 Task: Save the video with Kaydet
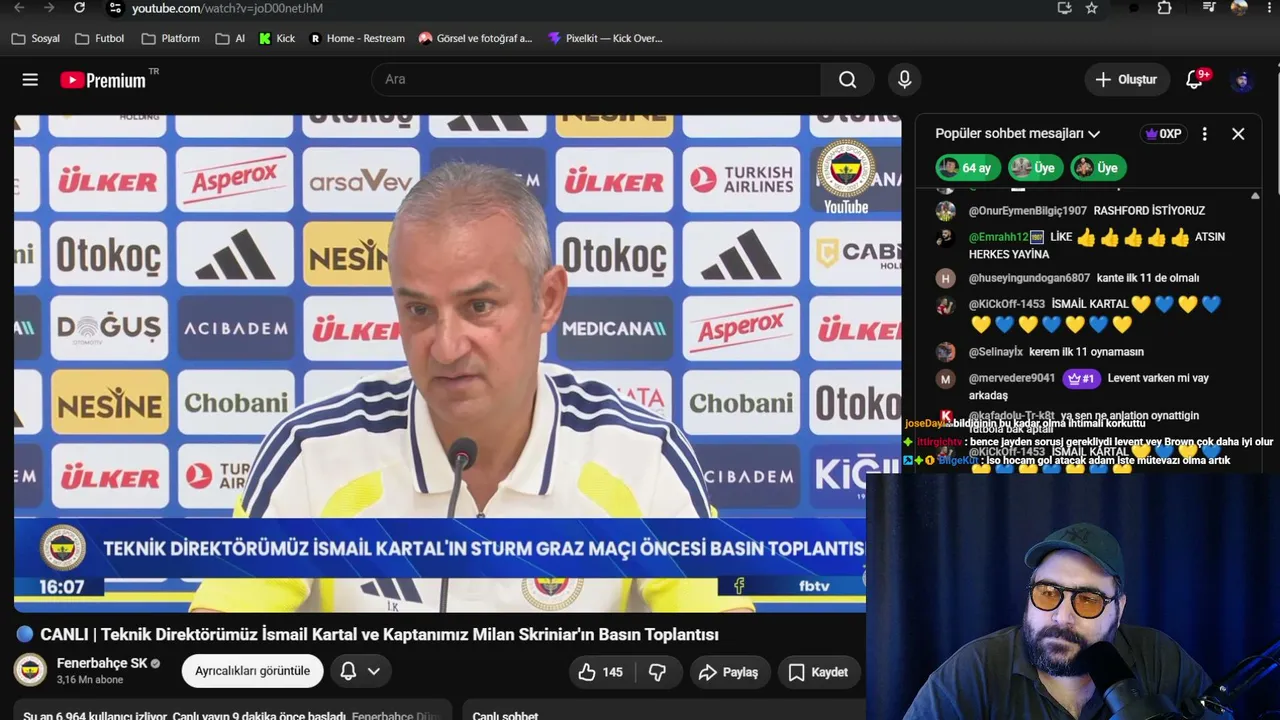coord(818,672)
